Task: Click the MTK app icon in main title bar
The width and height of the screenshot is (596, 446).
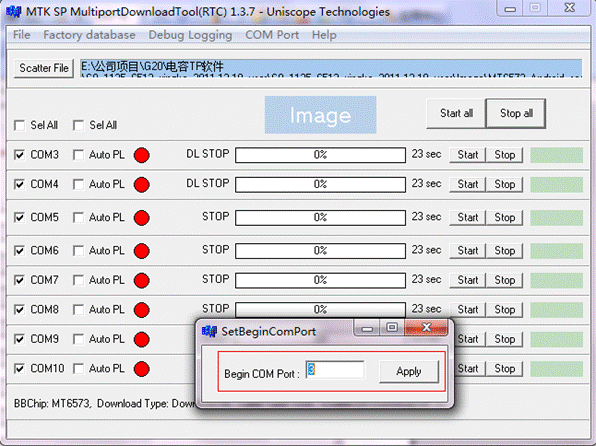Action: click(x=14, y=12)
